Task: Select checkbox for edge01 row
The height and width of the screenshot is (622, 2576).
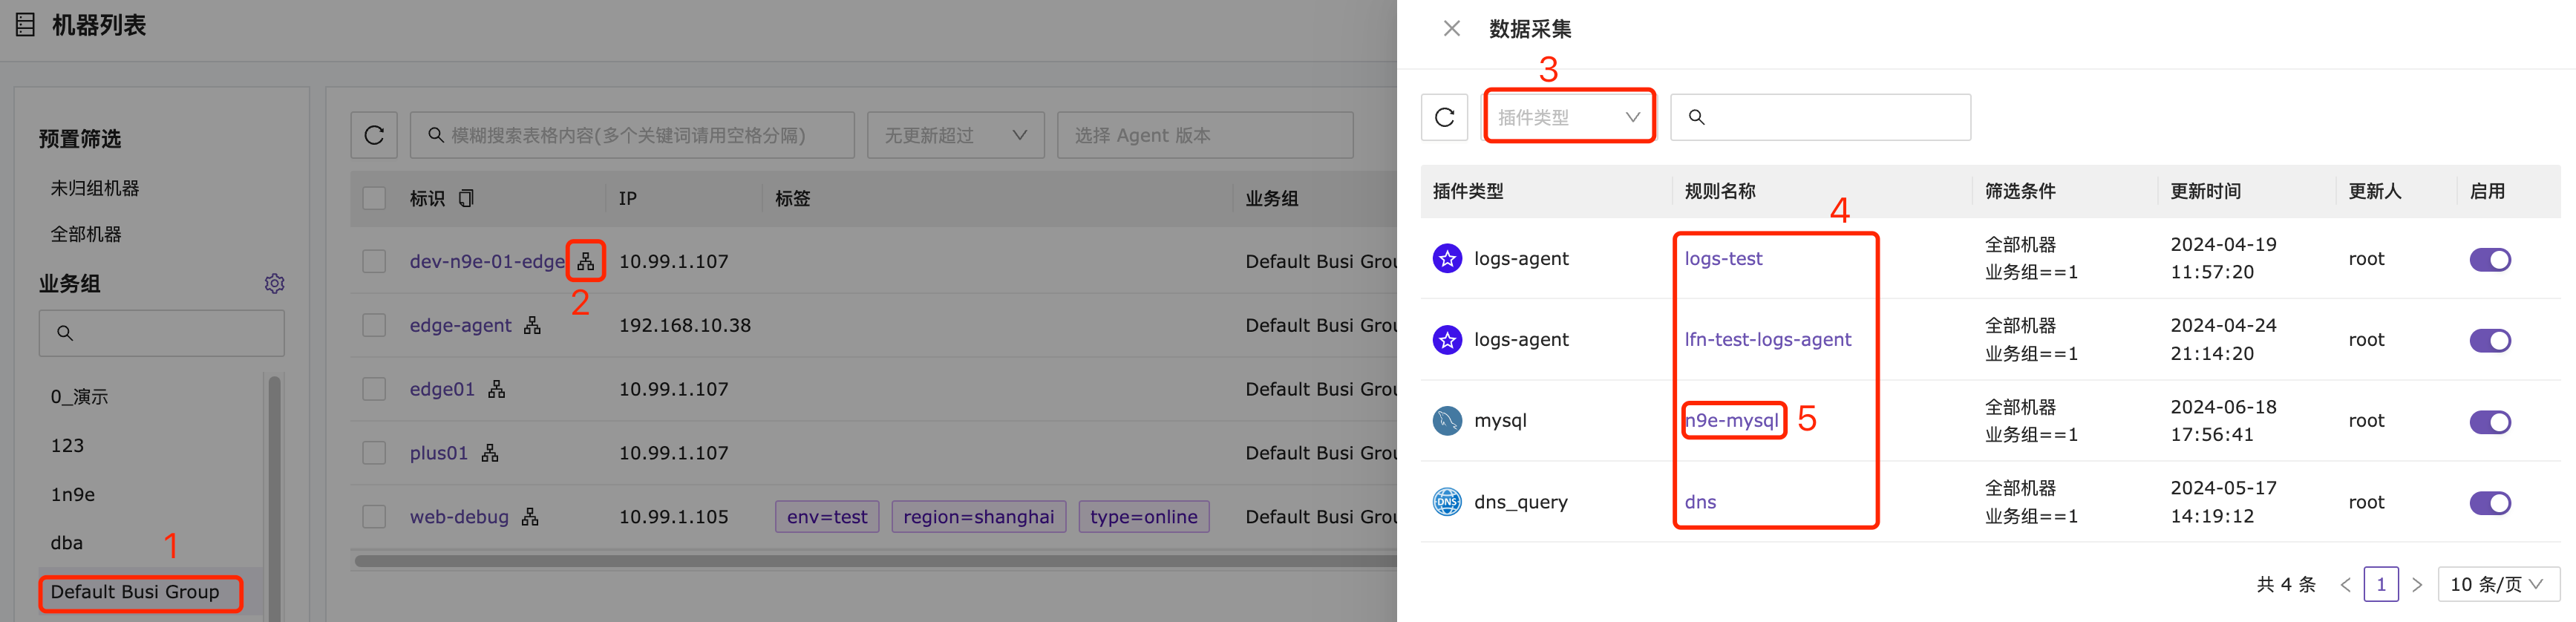Action: click(374, 389)
